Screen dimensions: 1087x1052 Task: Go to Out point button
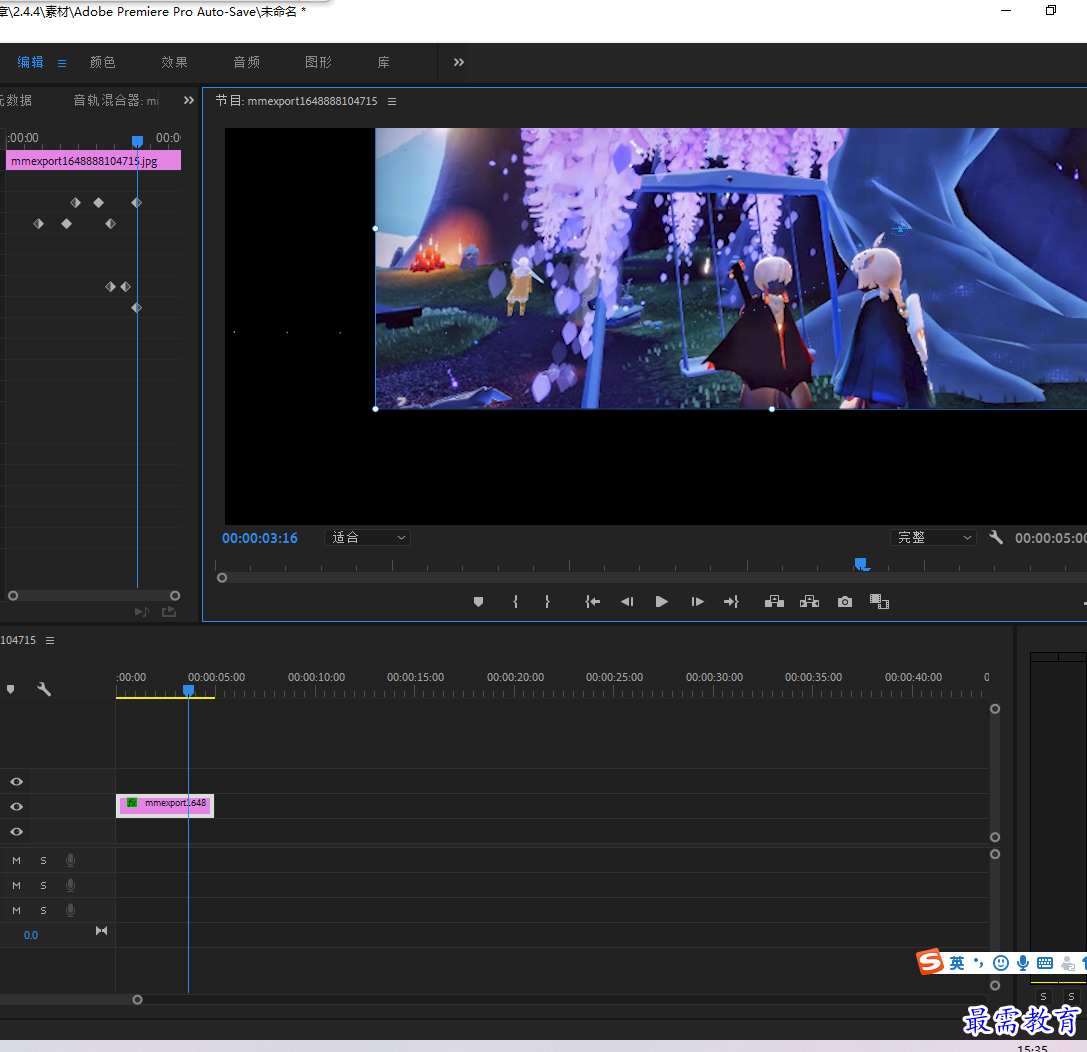(731, 602)
